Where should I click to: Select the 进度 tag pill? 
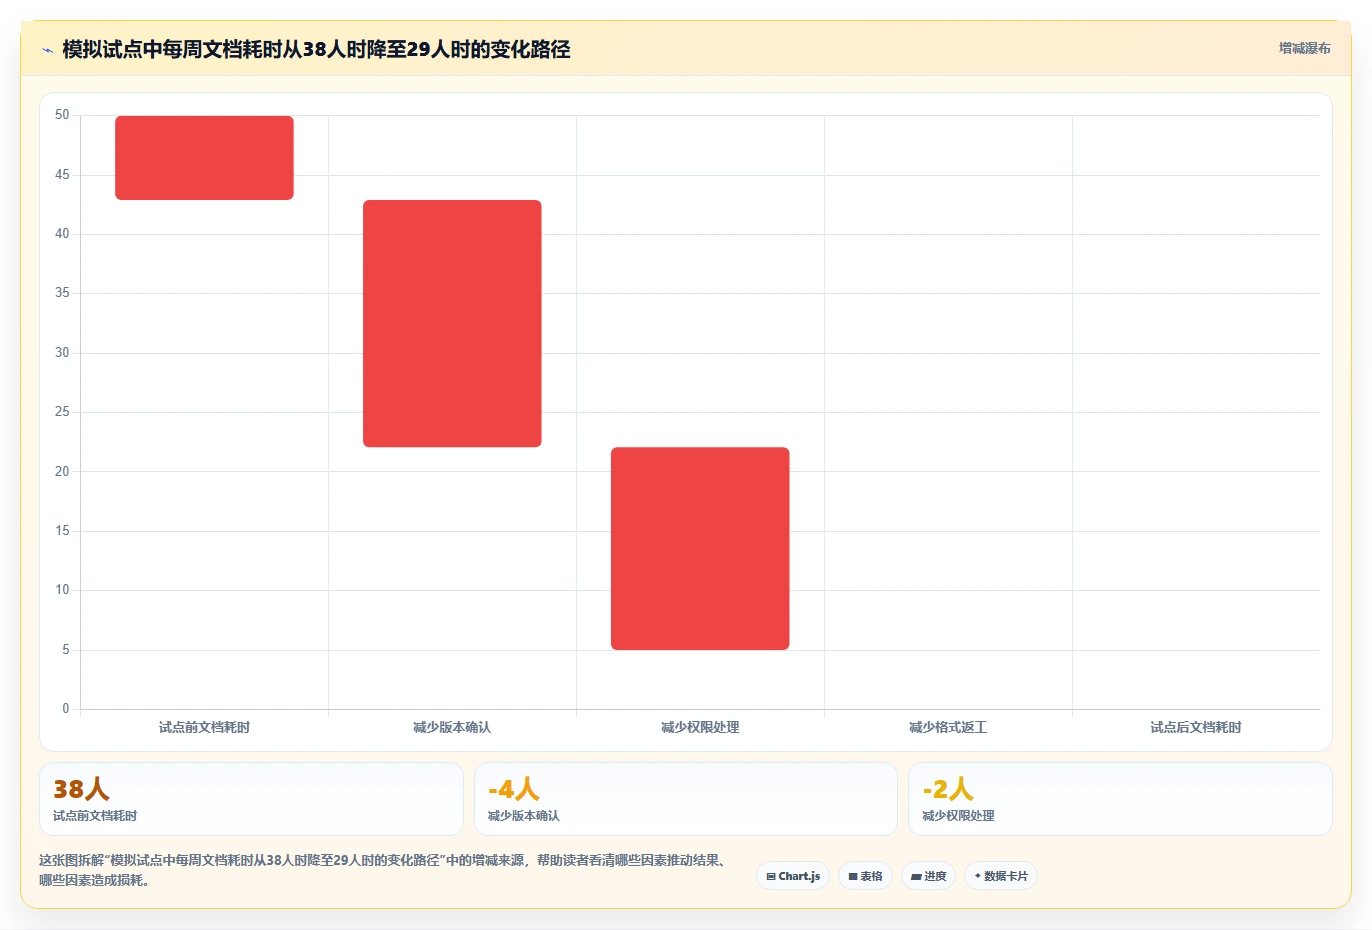pos(929,876)
